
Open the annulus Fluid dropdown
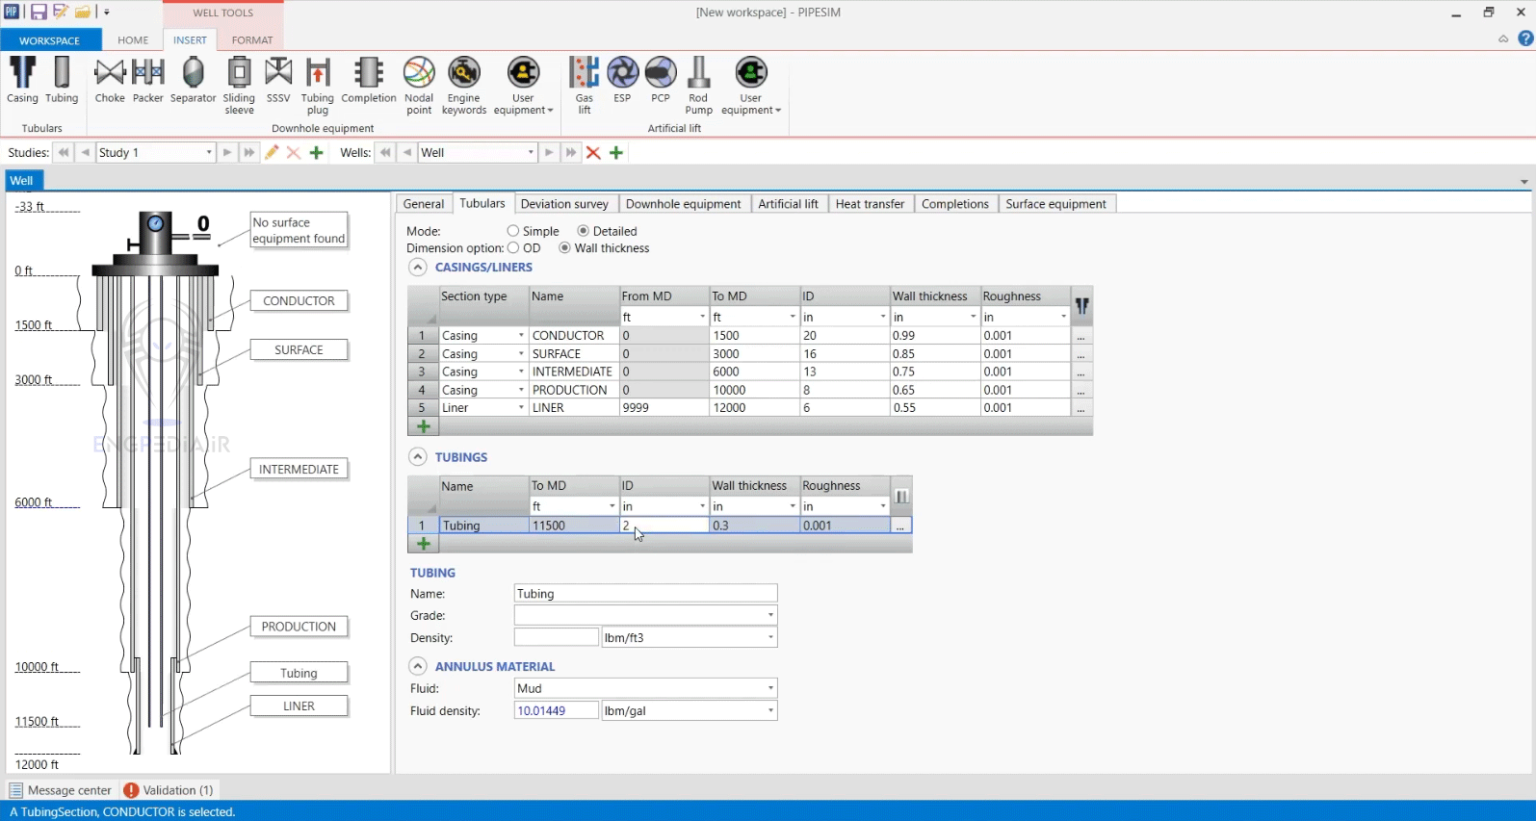[x=769, y=688]
